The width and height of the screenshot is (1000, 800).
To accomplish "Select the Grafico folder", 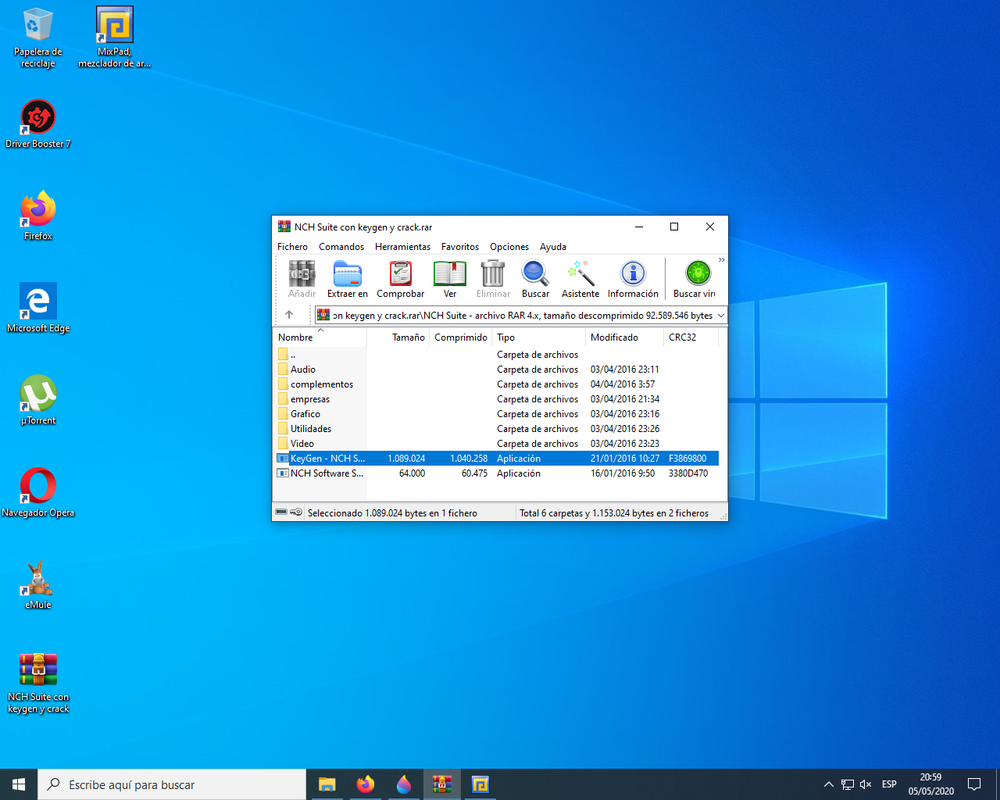I will coord(497,414).
